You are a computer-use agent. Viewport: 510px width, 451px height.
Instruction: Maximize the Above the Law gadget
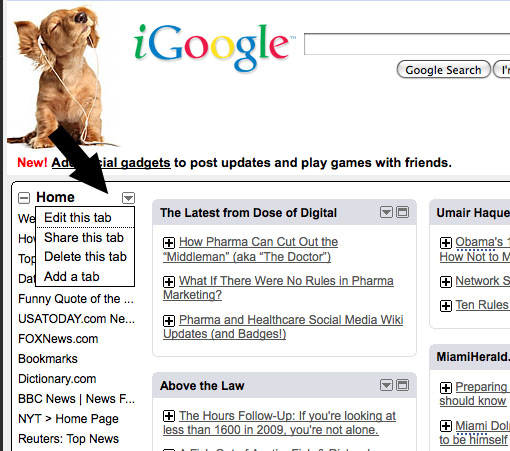pos(403,385)
